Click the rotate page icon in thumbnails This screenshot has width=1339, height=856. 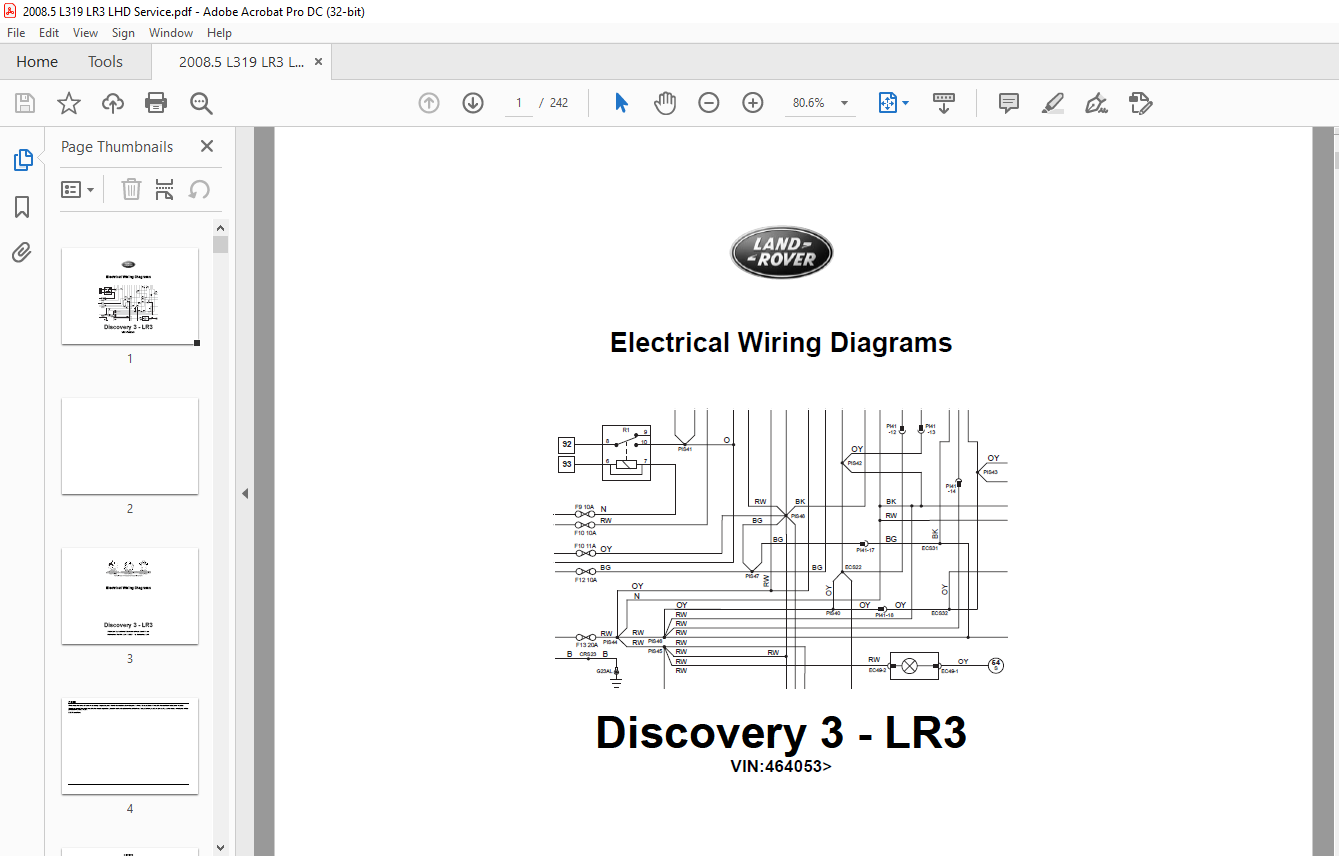click(x=199, y=190)
